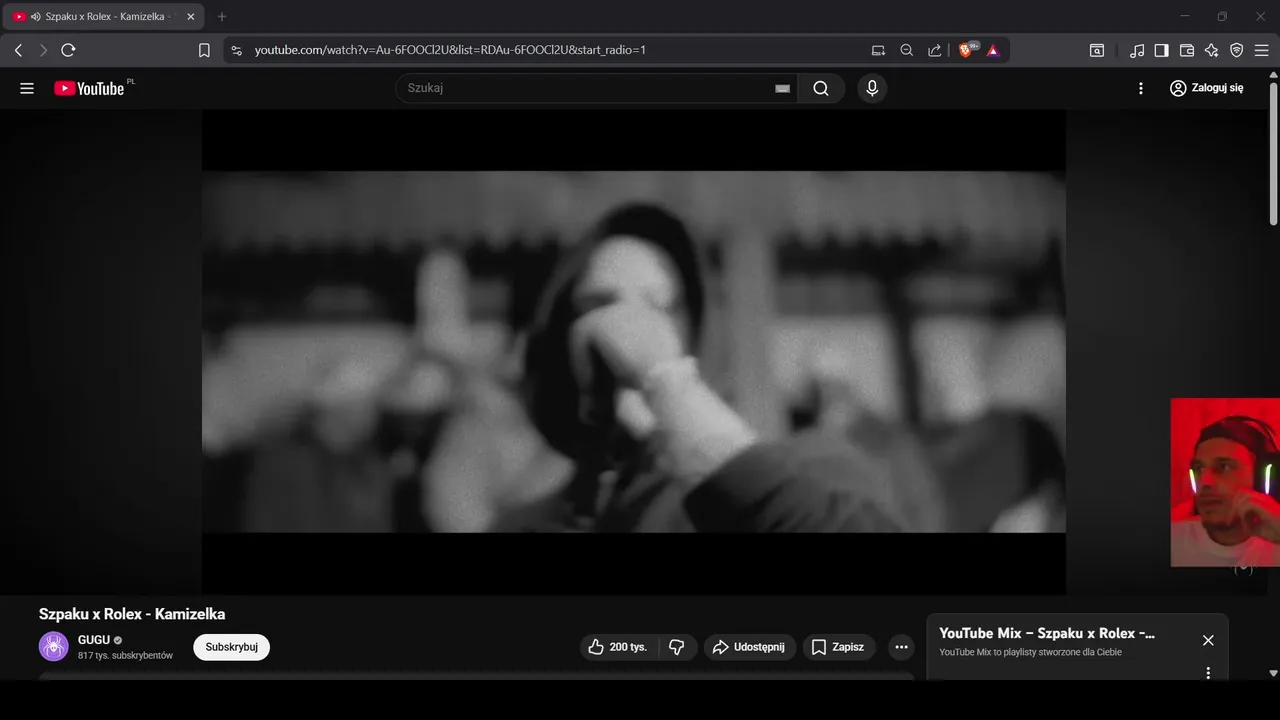The width and height of the screenshot is (1280, 720).
Task: Open Brave Shields lion icon
Action: tap(967, 50)
